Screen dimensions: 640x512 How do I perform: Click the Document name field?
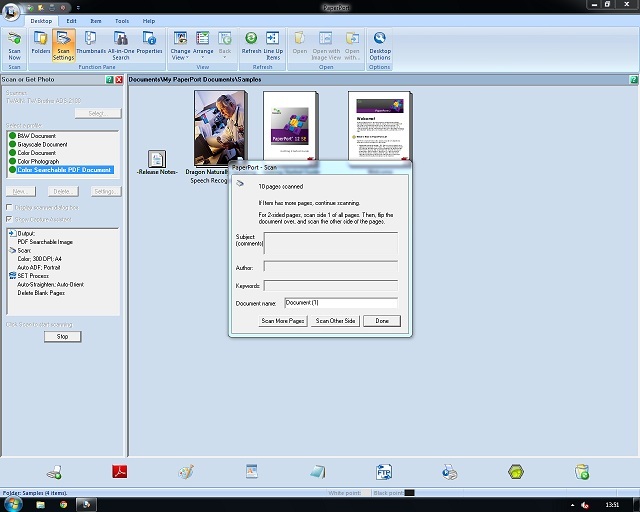(341, 303)
